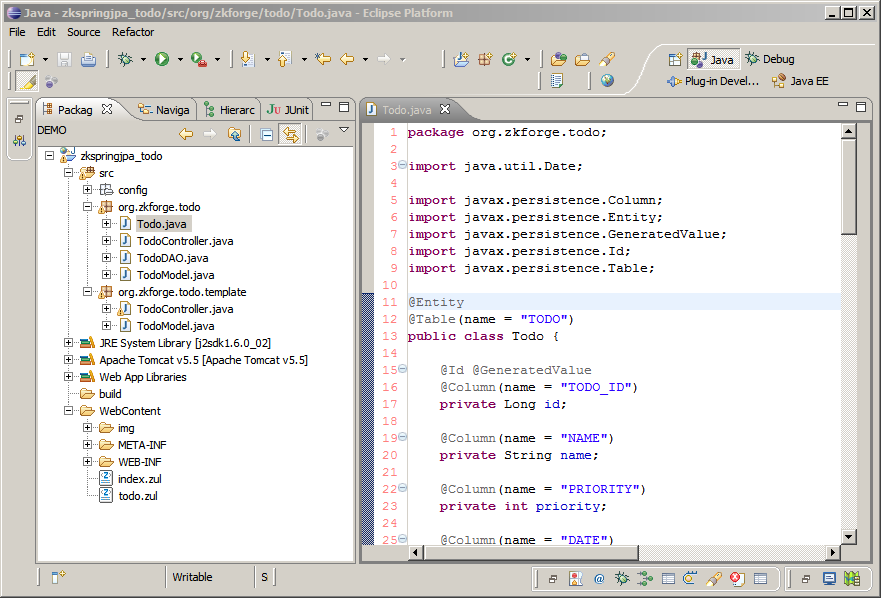Open the Javadoc @ fast view icon

pos(599,578)
